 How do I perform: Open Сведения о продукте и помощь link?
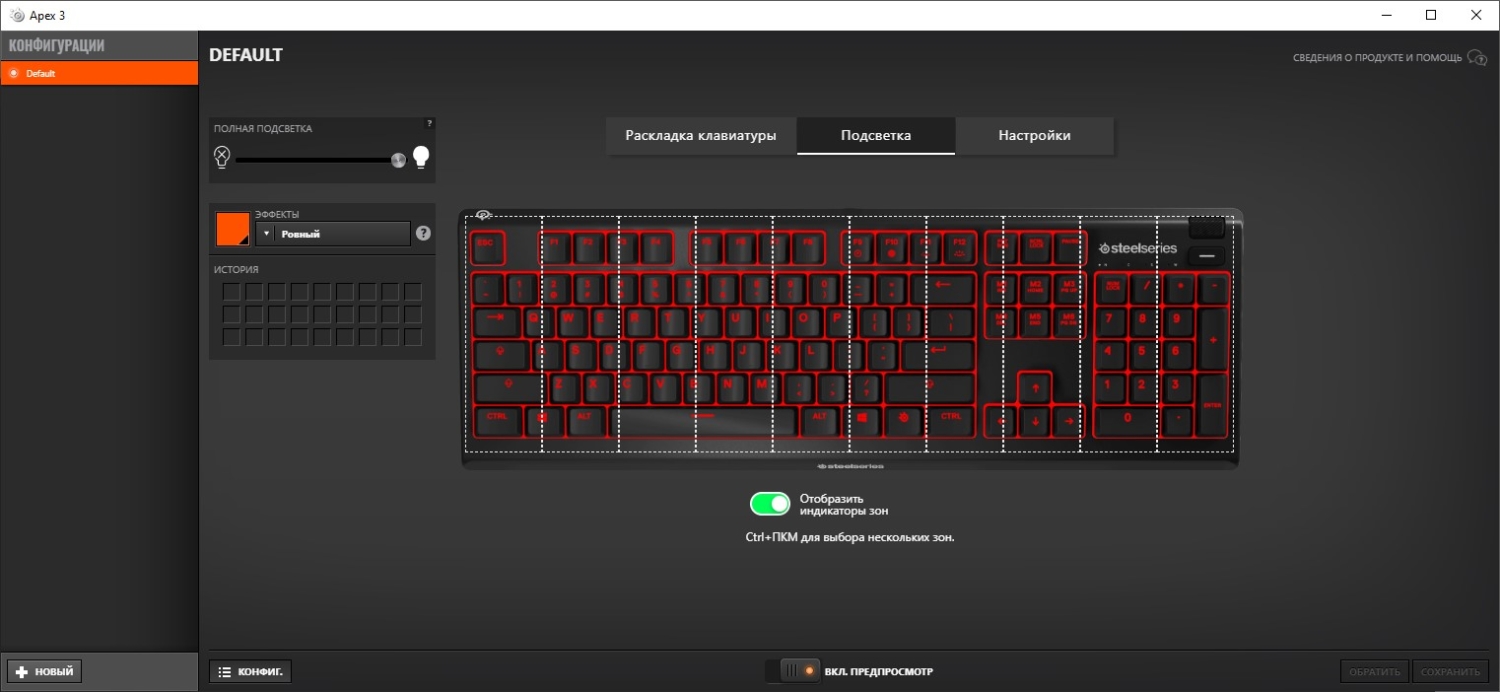click(1377, 58)
